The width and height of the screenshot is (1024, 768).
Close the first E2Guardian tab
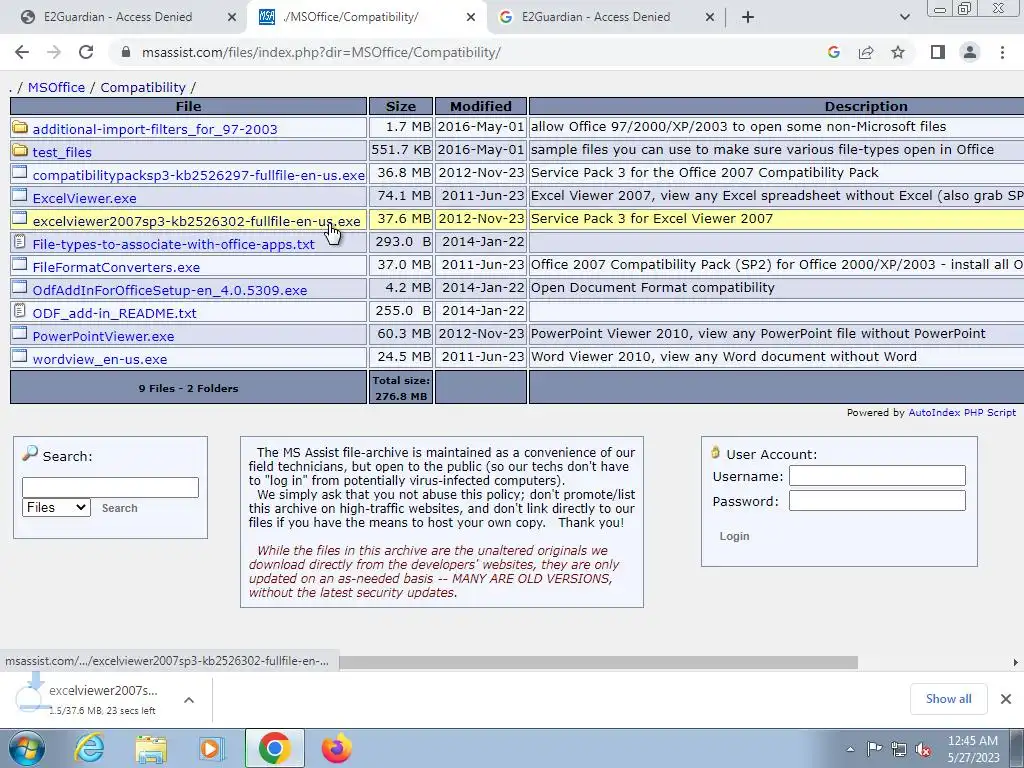[232, 17]
